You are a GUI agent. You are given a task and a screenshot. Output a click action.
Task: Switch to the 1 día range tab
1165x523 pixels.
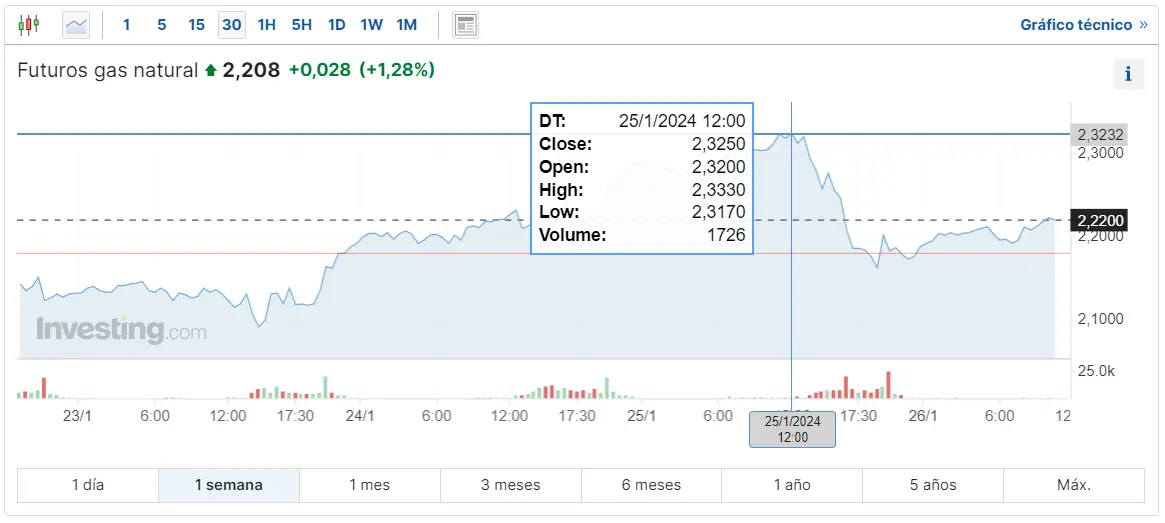pos(88,485)
